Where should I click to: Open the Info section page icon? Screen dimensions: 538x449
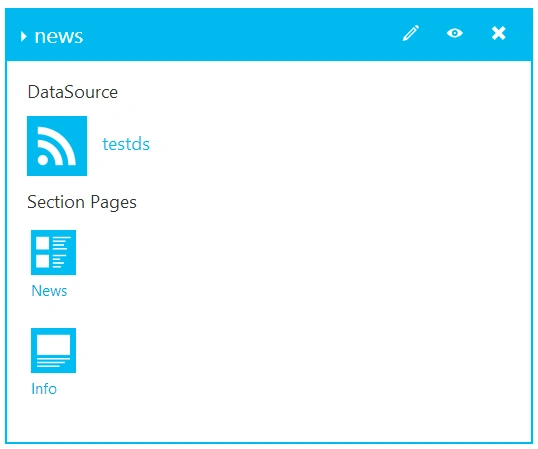pos(53,350)
